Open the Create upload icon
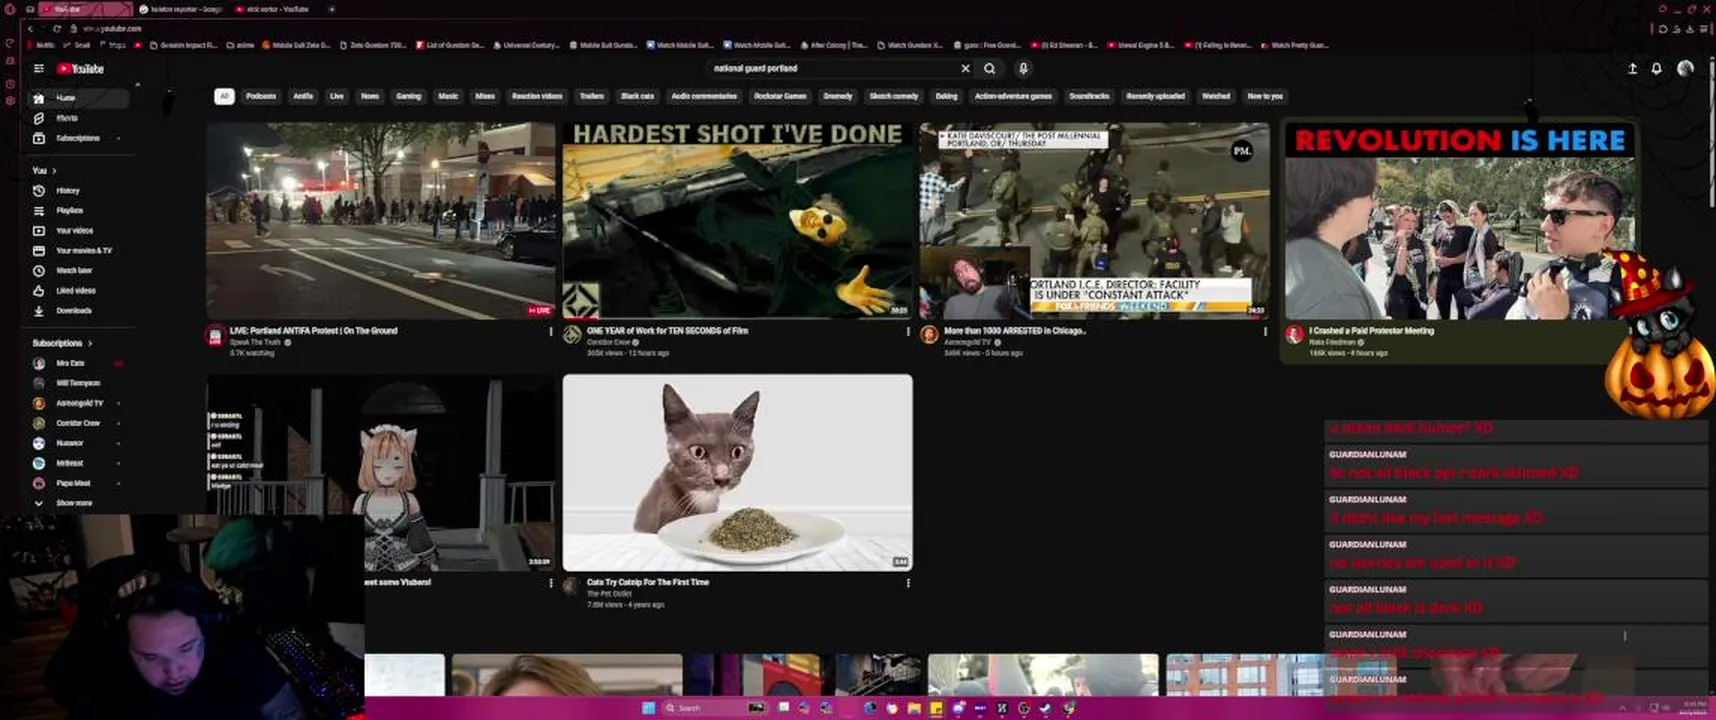Screen dimensions: 1716x720 tap(1632, 69)
